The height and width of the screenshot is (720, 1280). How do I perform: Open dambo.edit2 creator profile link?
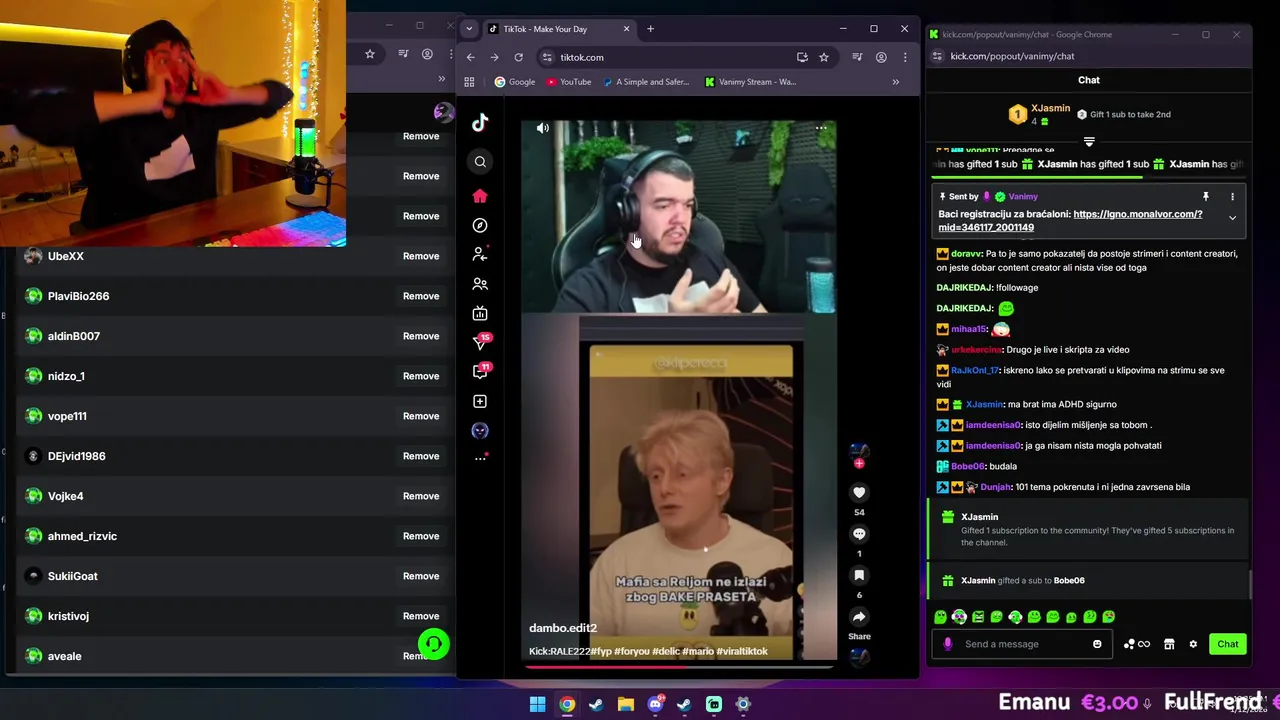pyautogui.click(x=563, y=628)
